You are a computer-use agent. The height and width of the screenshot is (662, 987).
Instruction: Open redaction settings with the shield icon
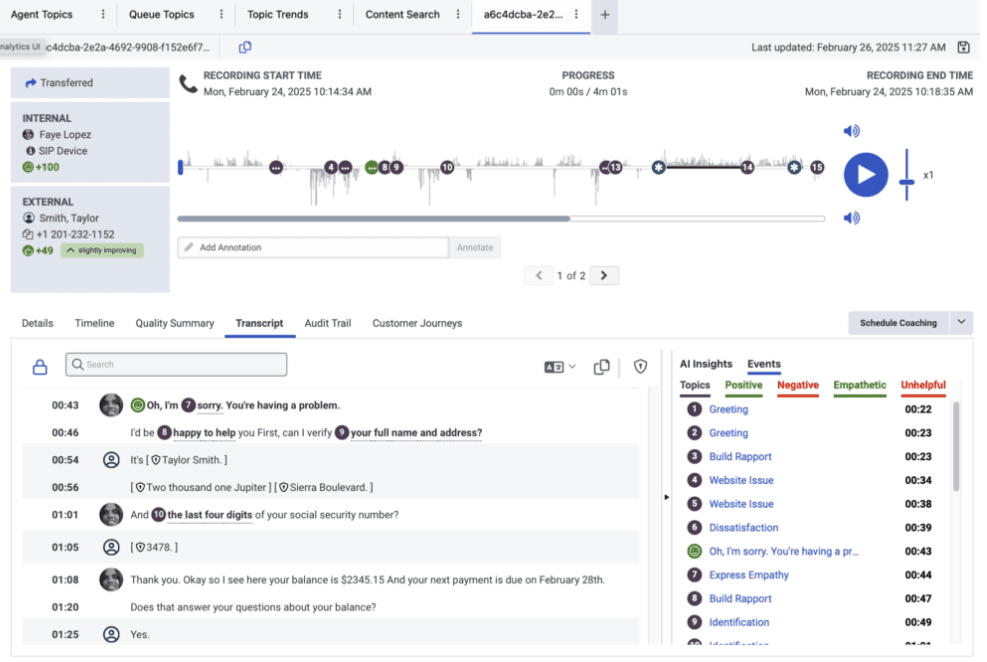click(x=639, y=367)
